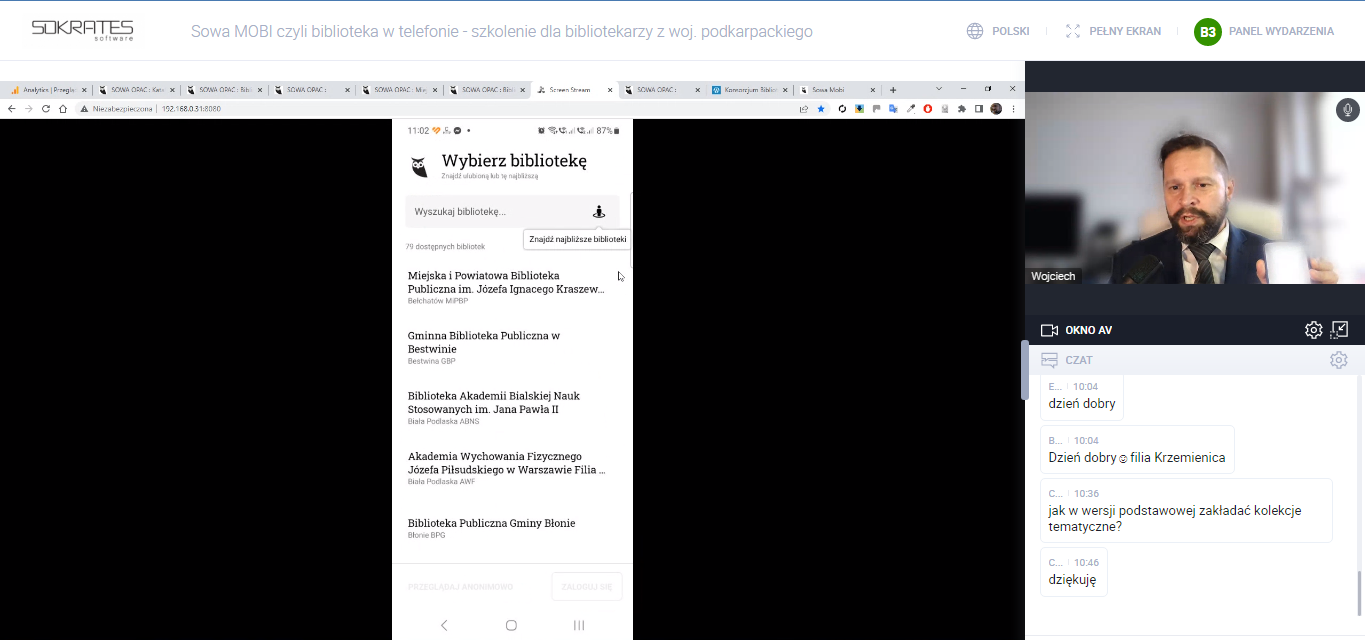Click the owl logo beside Wybierz bibliotekę
Screen dimensions: 1365x640
pos(420,166)
